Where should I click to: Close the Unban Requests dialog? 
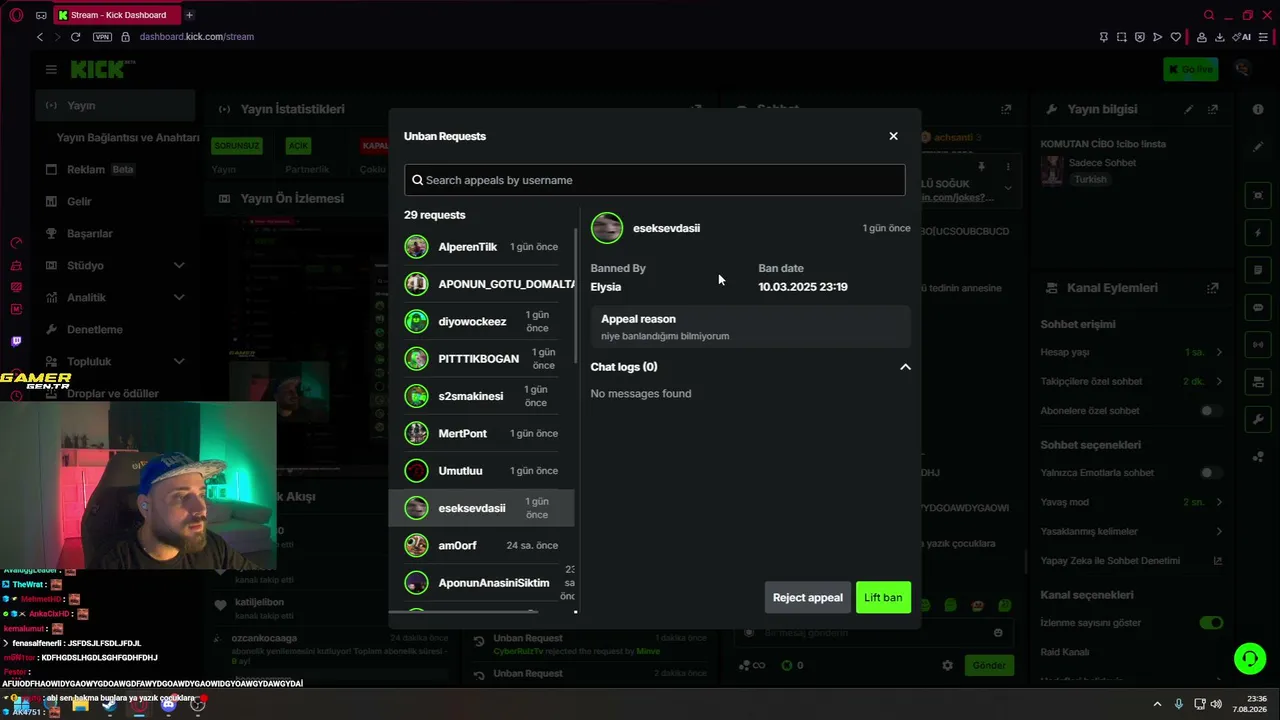click(893, 136)
